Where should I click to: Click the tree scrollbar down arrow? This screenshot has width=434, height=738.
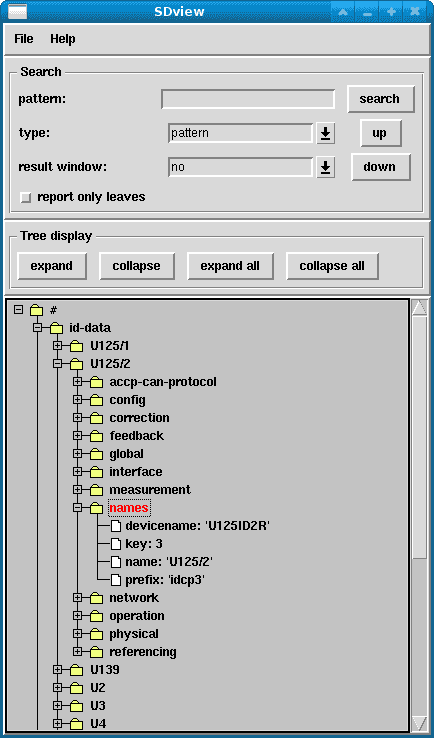click(x=420, y=723)
